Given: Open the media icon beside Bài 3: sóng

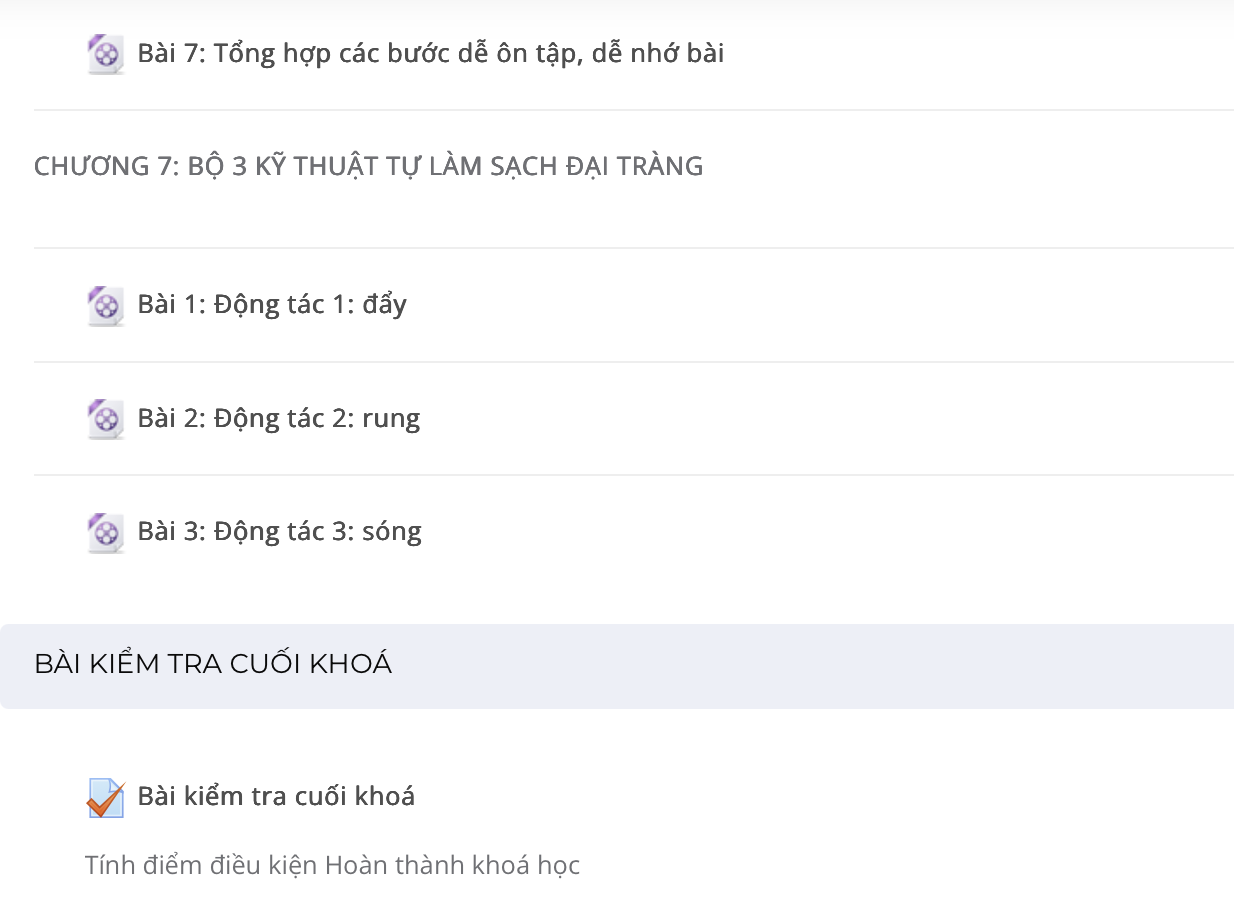Looking at the screenshot, I should (105, 532).
